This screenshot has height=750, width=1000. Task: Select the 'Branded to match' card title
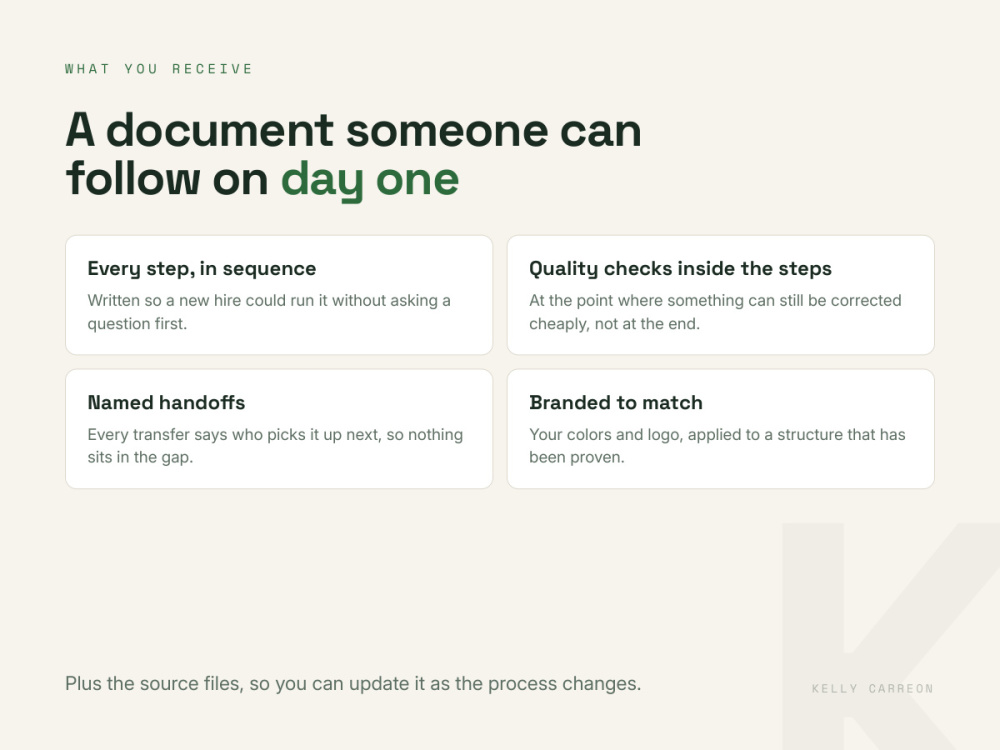pos(615,402)
